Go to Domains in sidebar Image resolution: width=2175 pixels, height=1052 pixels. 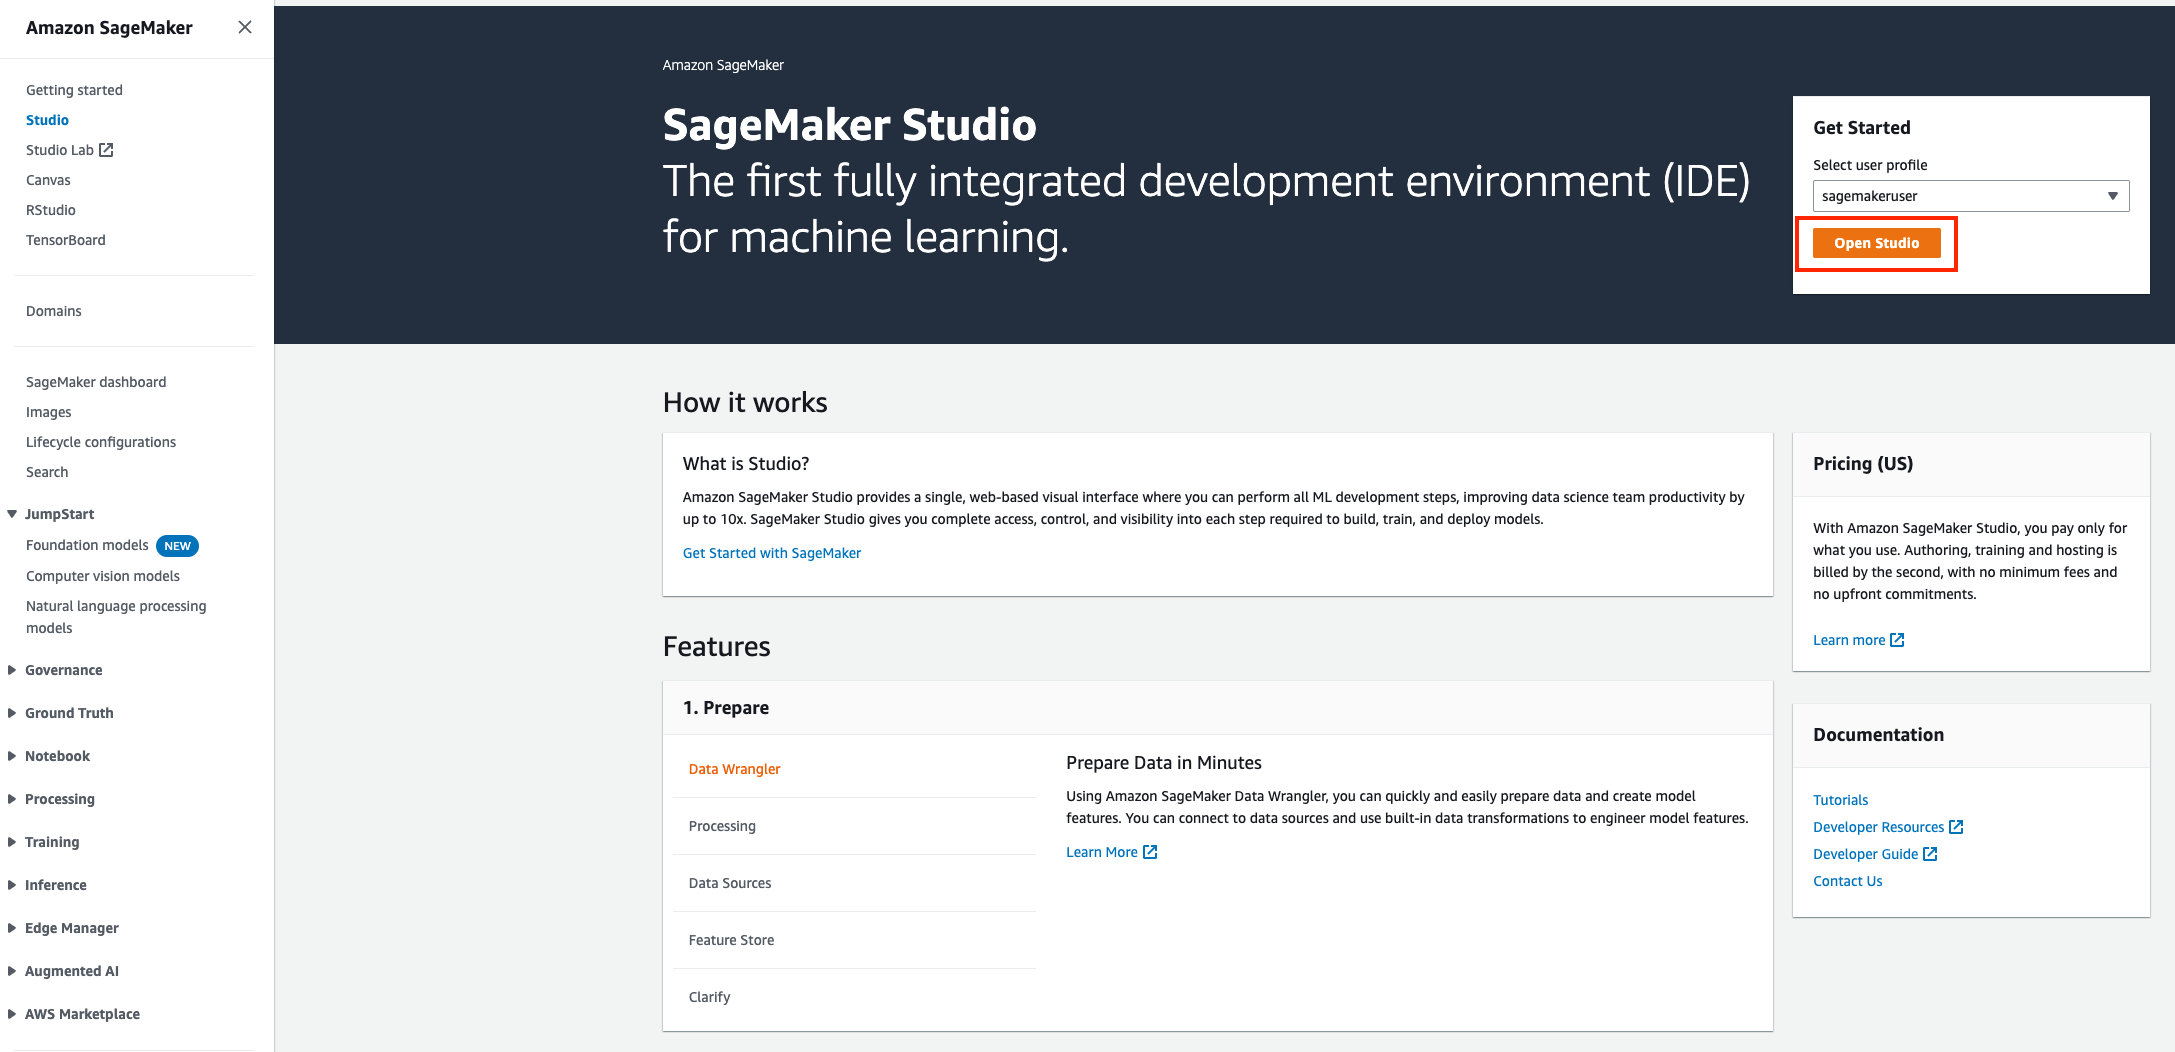click(x=54, y=311)
